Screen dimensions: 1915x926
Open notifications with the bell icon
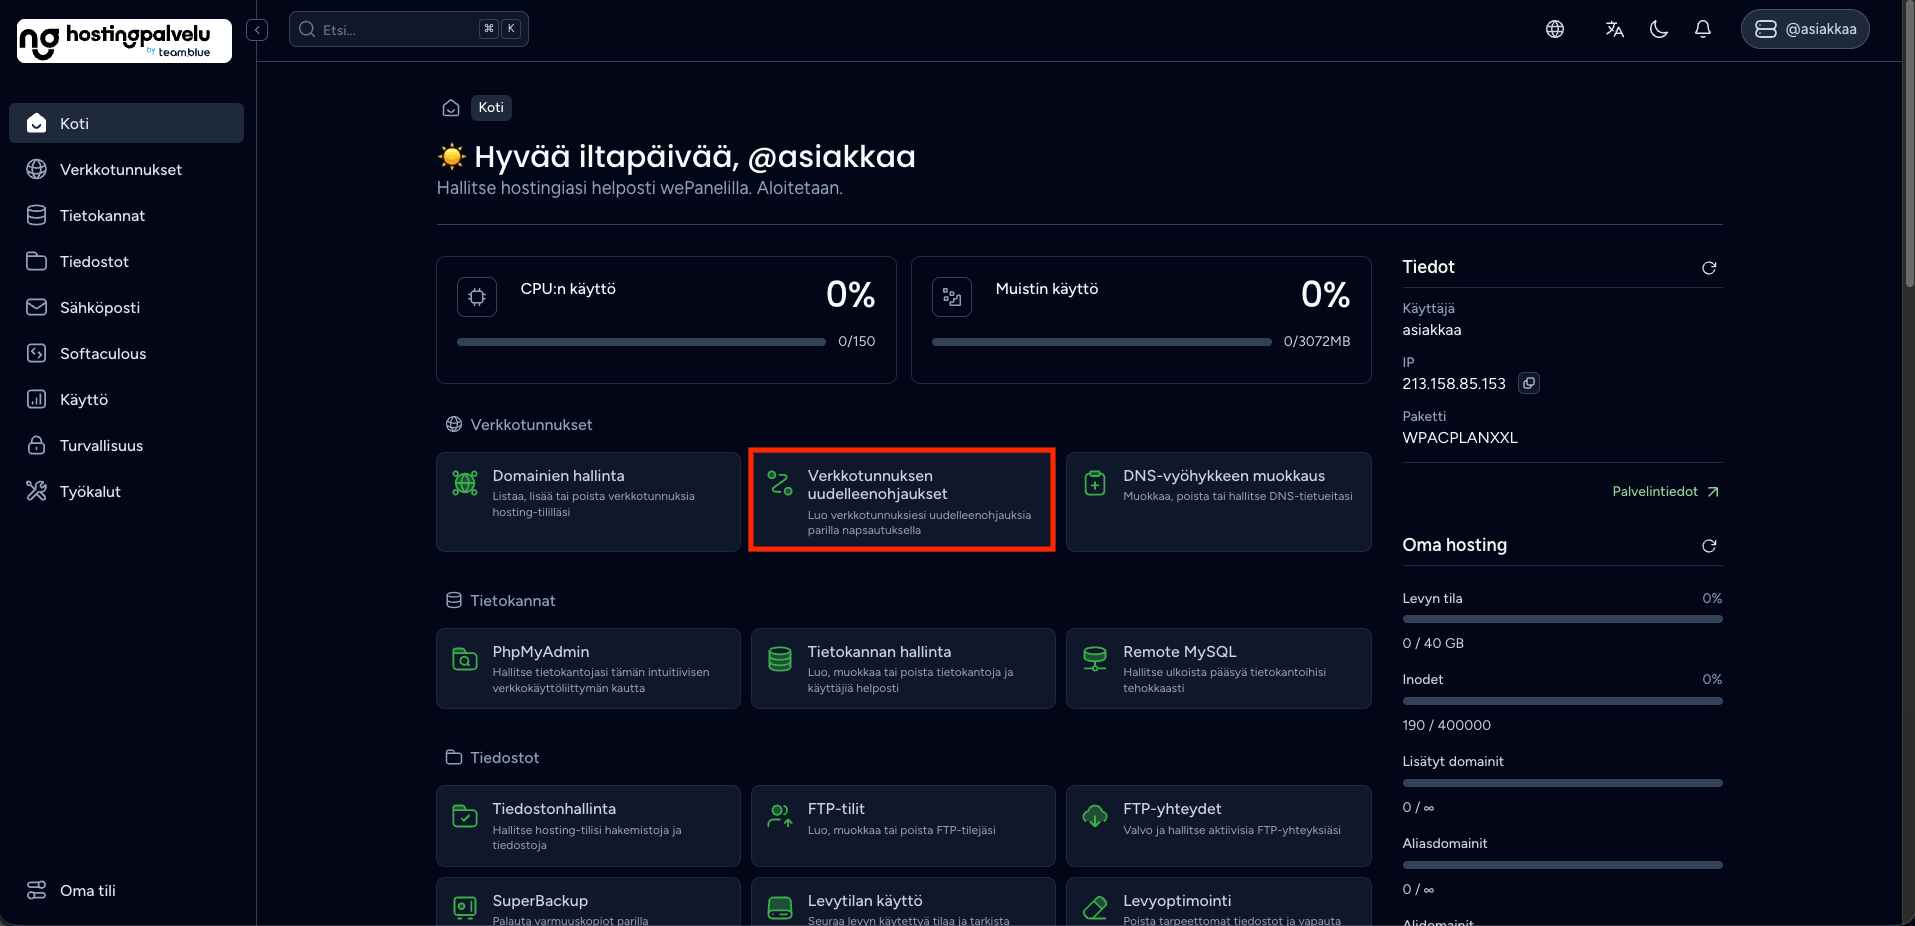pos(1703,29)
